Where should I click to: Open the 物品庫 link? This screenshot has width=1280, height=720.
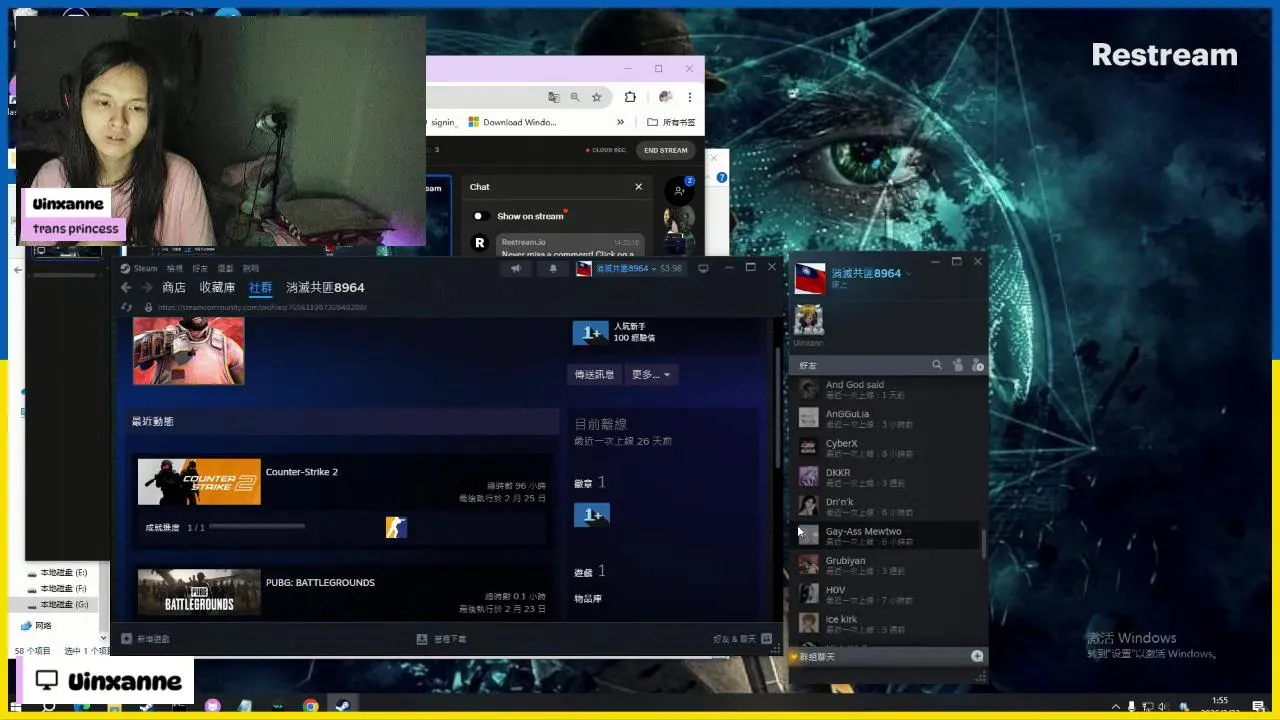pos(587,598)
